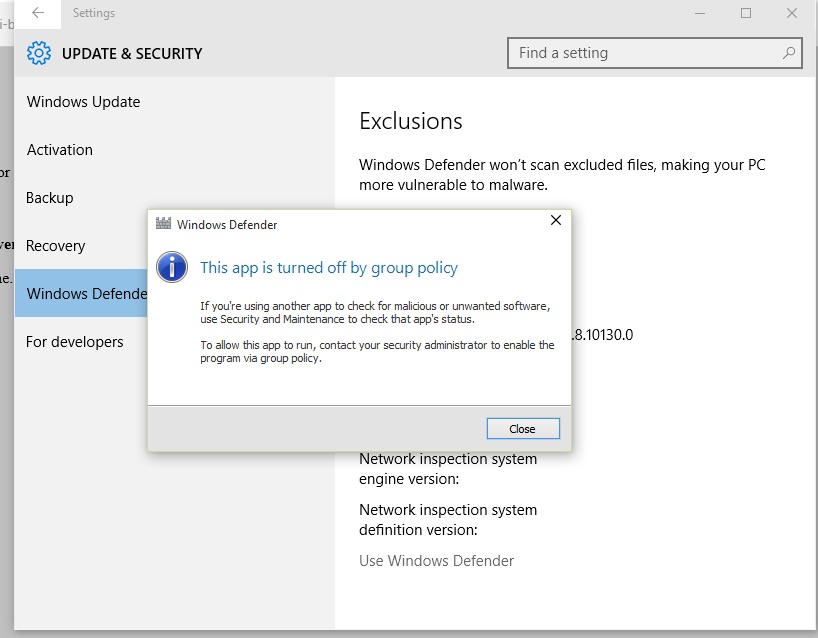The width and height of the screenshot is (818, 638).
Task: Close the Settings window
Action: [792, 13]
